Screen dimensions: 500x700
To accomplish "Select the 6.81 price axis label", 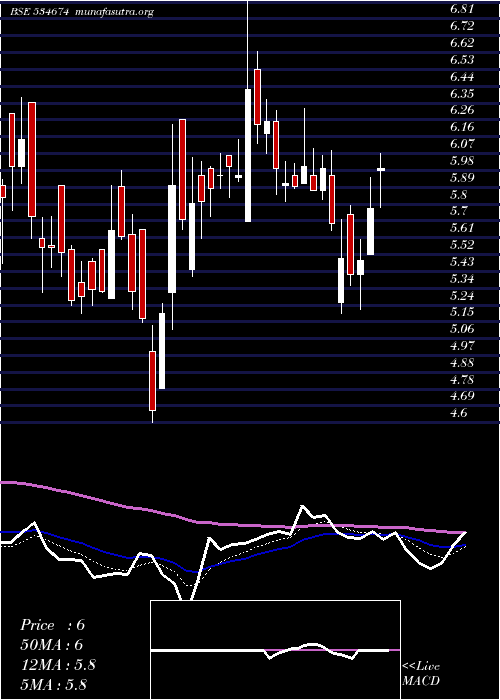I will 462,9.
